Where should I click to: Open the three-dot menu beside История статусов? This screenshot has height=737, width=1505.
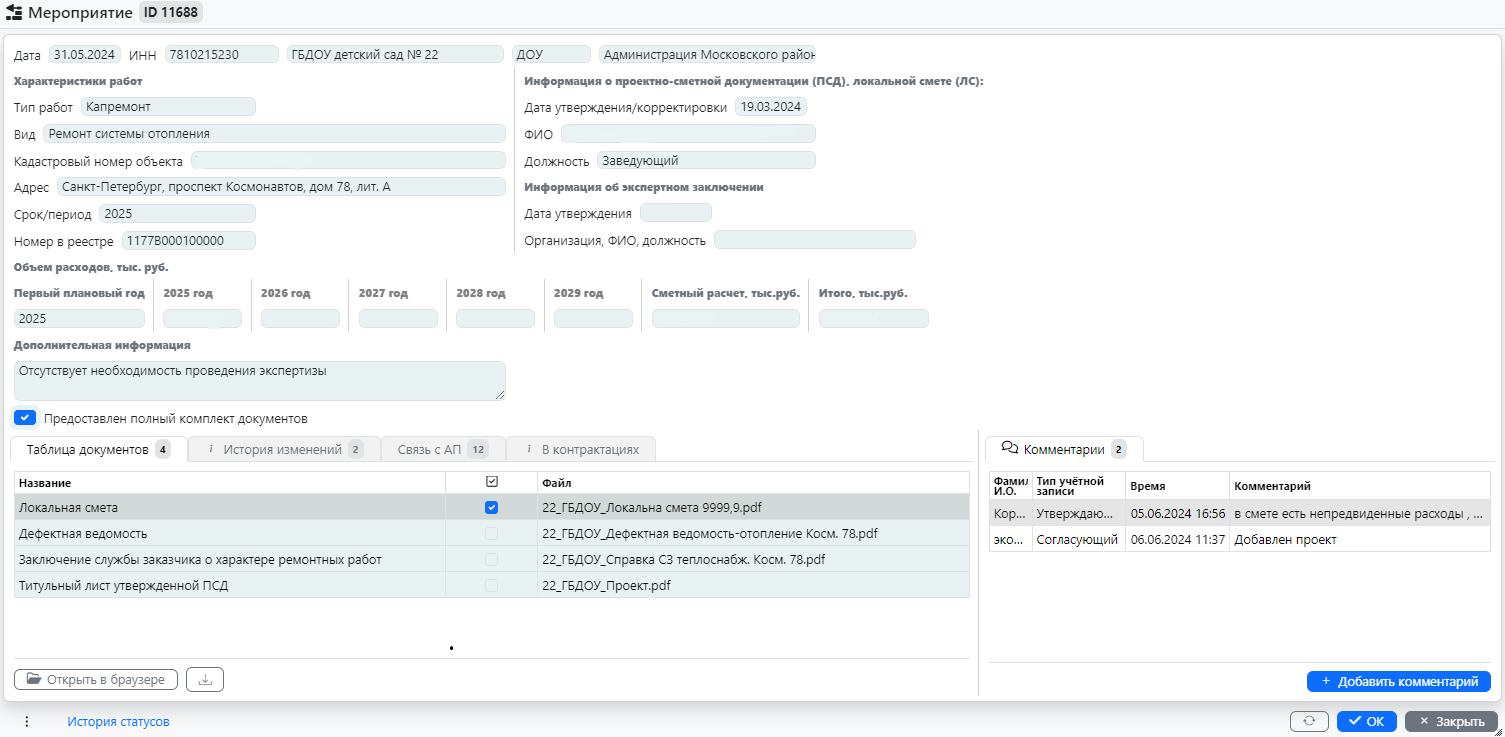click(27, 721)
